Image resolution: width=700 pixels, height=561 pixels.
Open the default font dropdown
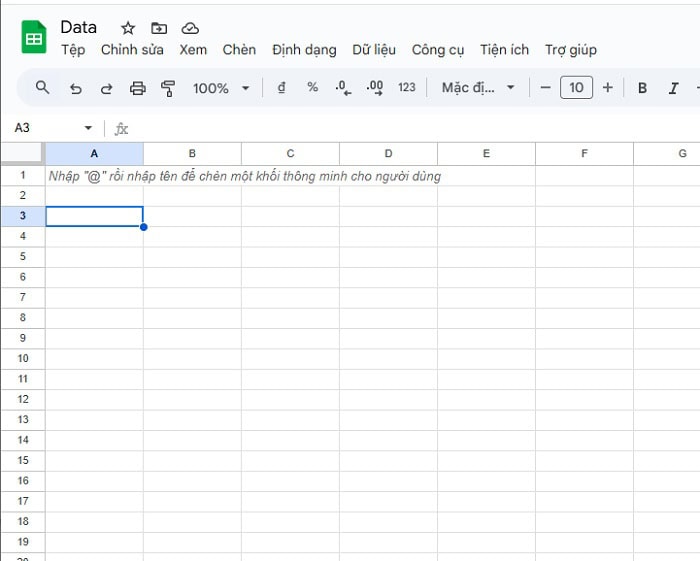[478, 88]
